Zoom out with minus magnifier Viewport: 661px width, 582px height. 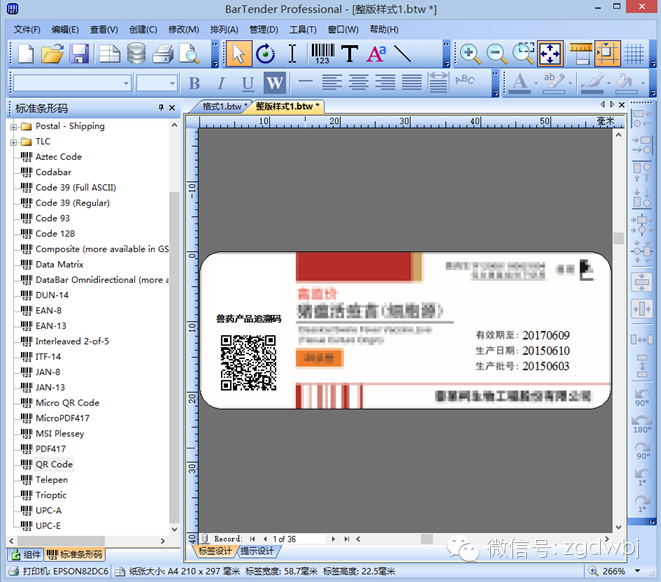click(x=496, y=54)
